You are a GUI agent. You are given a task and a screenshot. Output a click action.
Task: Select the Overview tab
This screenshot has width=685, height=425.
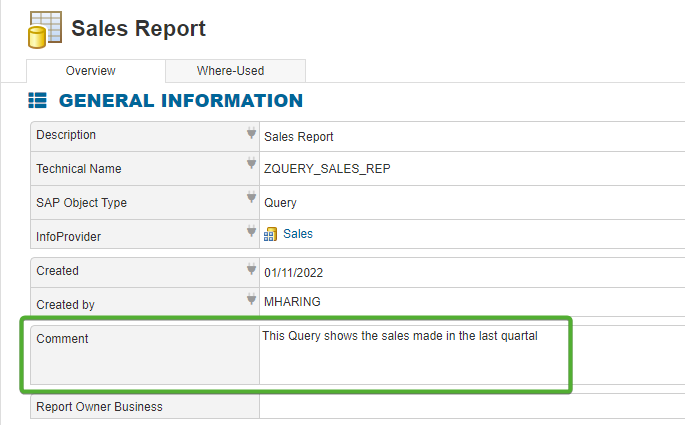pos(91,71)
